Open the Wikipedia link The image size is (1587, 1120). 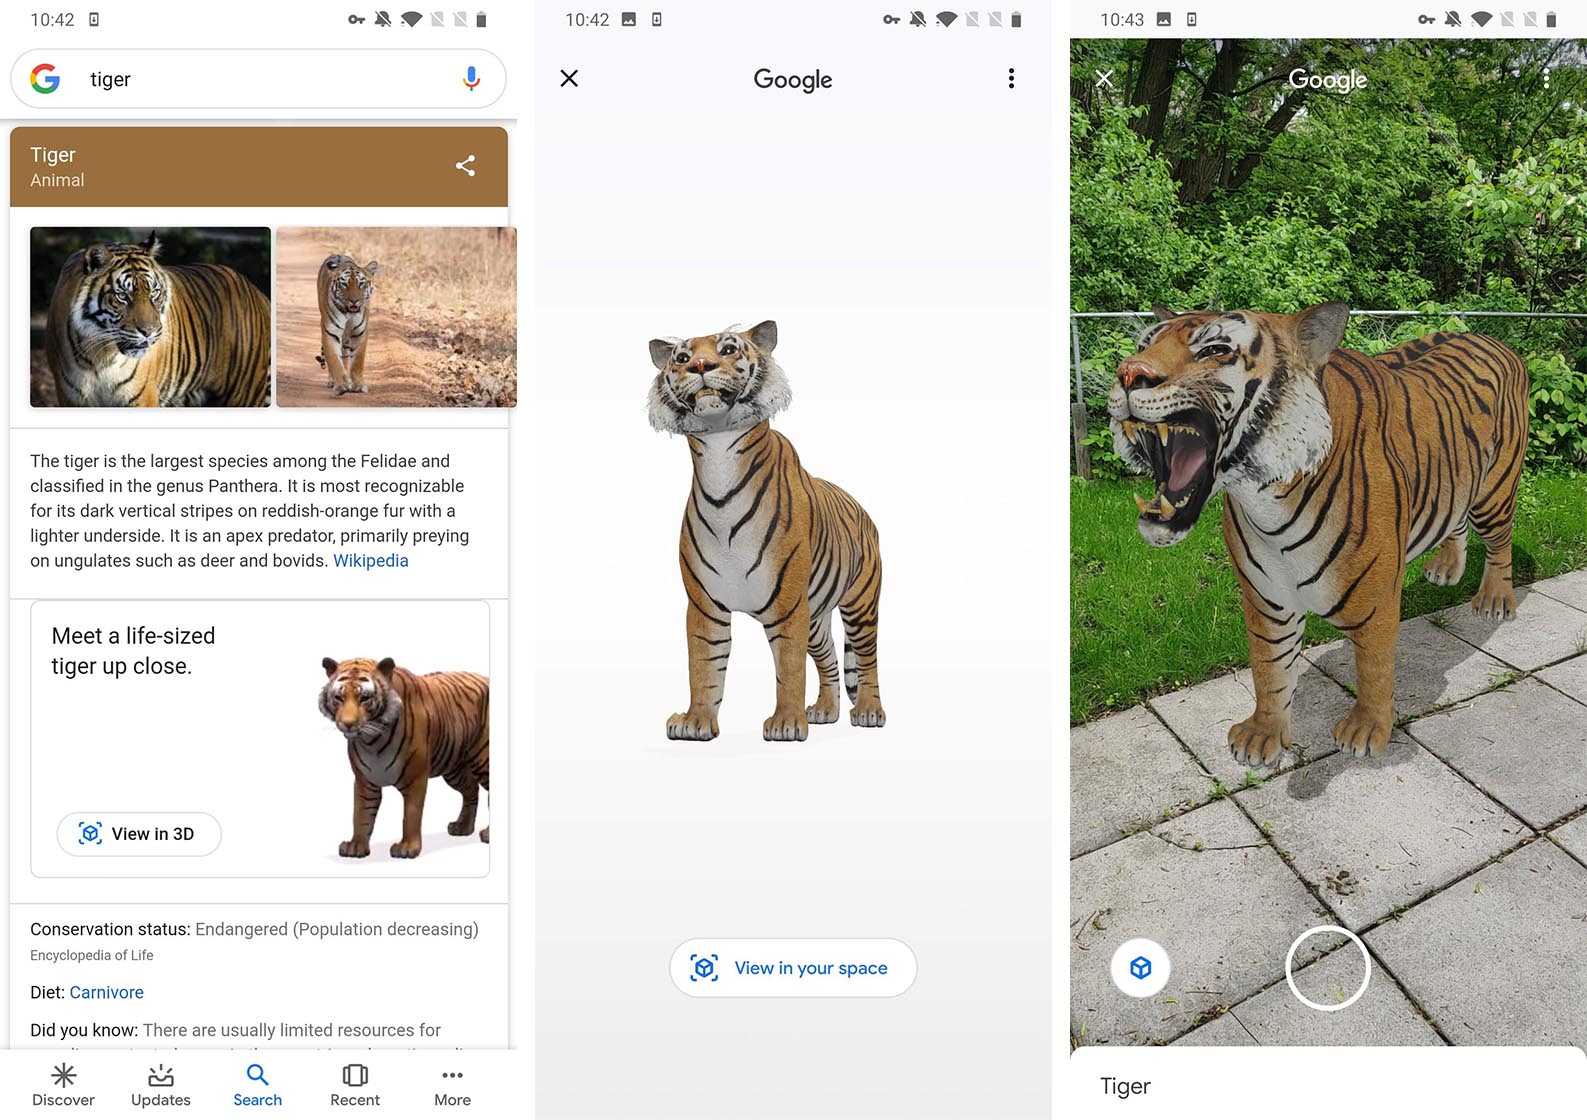(371, 561)
